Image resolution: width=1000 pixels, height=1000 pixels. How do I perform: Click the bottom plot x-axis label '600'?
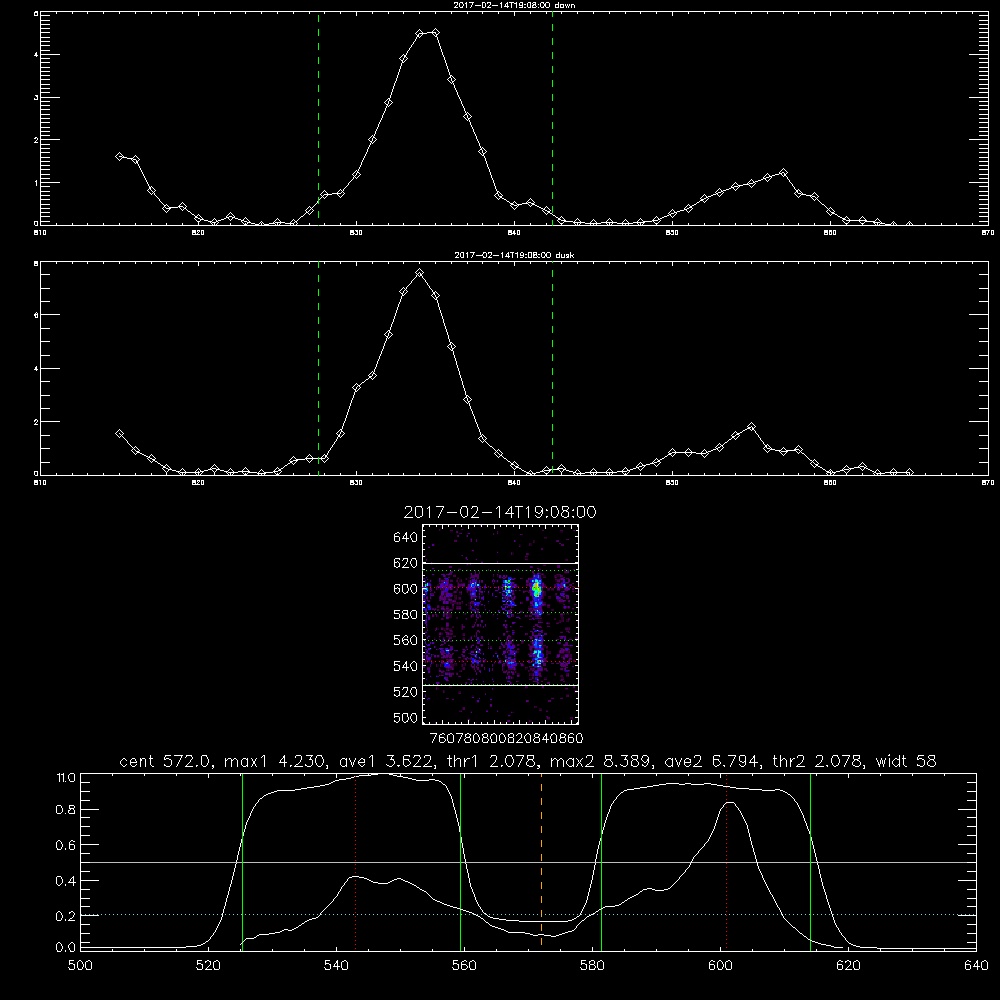tap(721, 966)
